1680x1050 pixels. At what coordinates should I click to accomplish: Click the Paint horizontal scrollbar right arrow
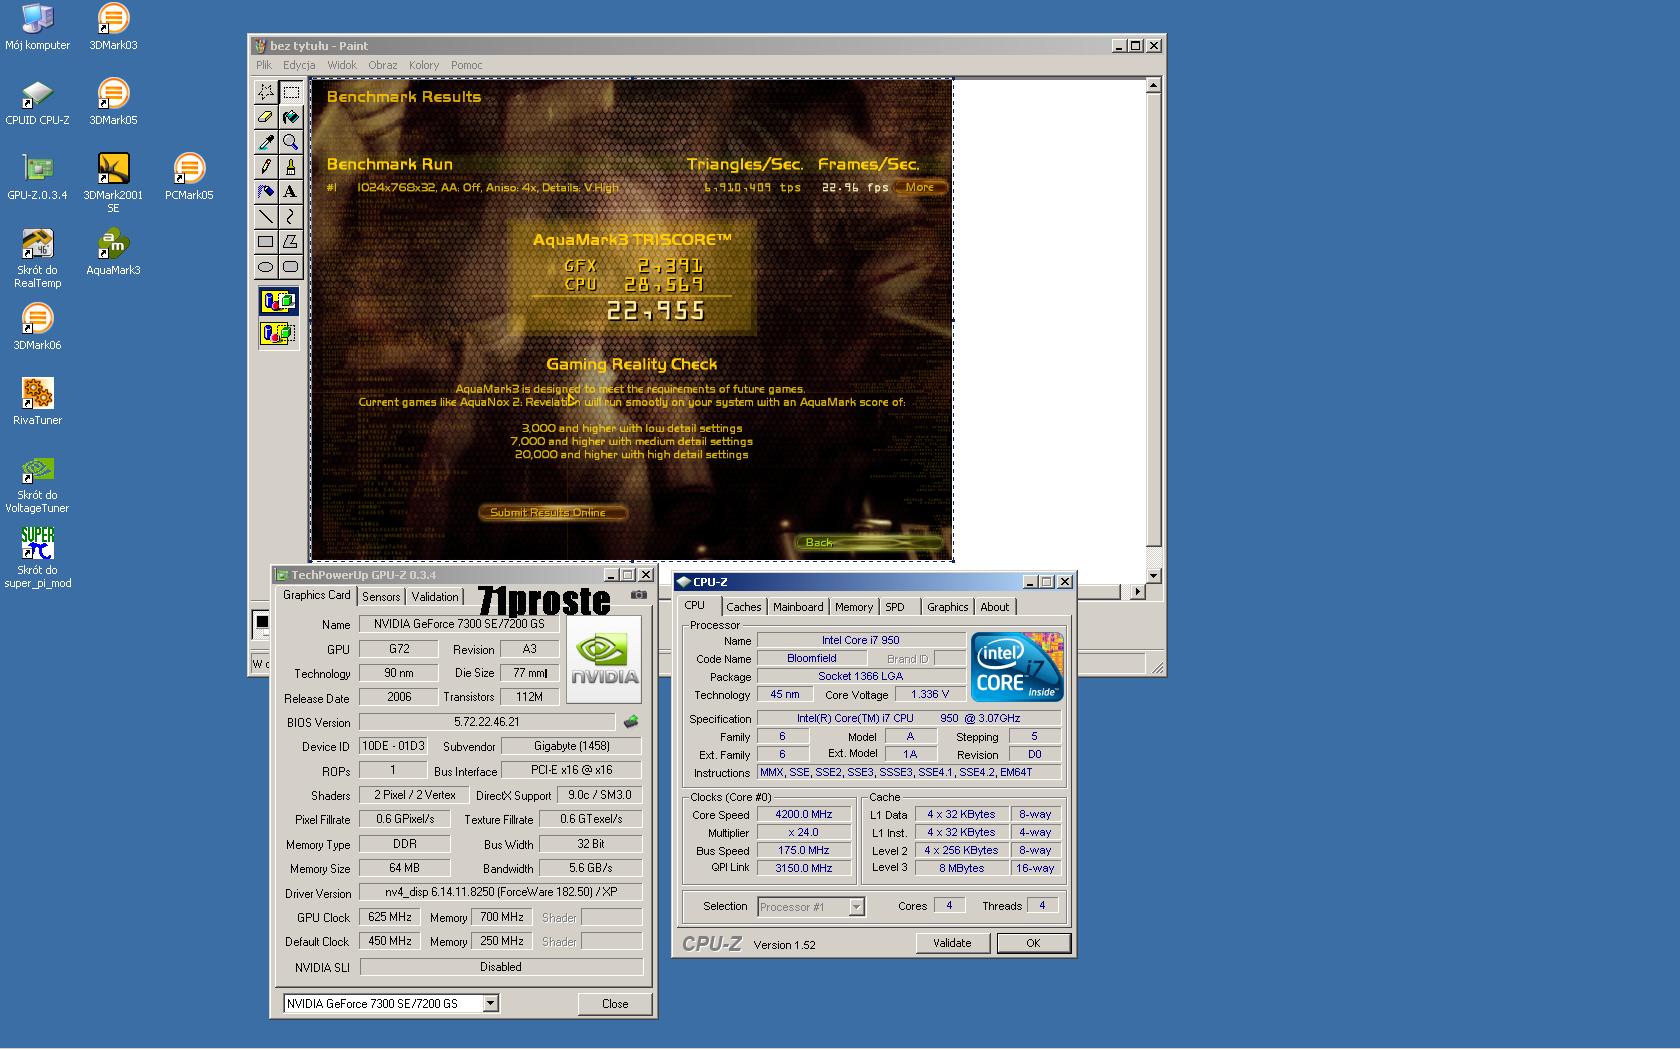[1137, 592]
